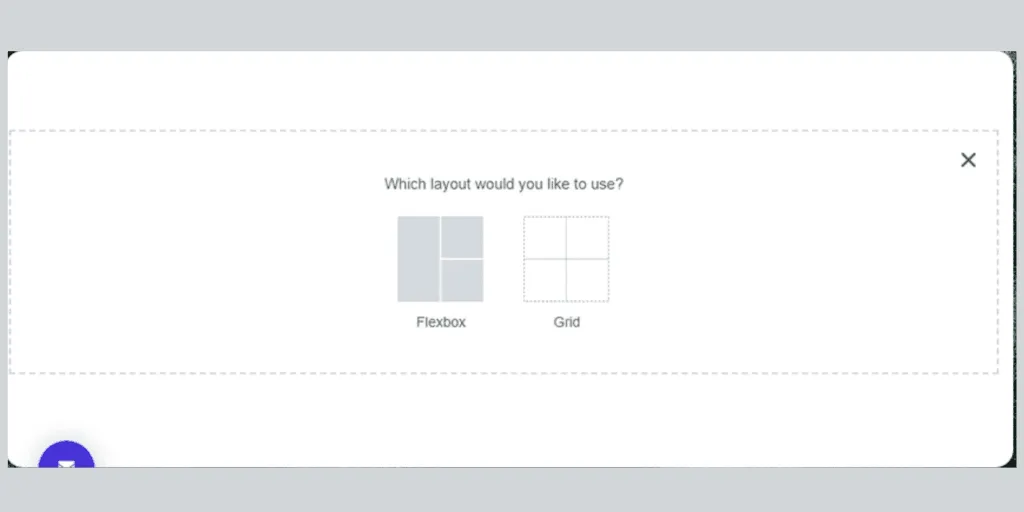Click the tall left column of Flexbox icon
The width and height of the screenshot is (1024, 512).
click(x=419, y=259)
